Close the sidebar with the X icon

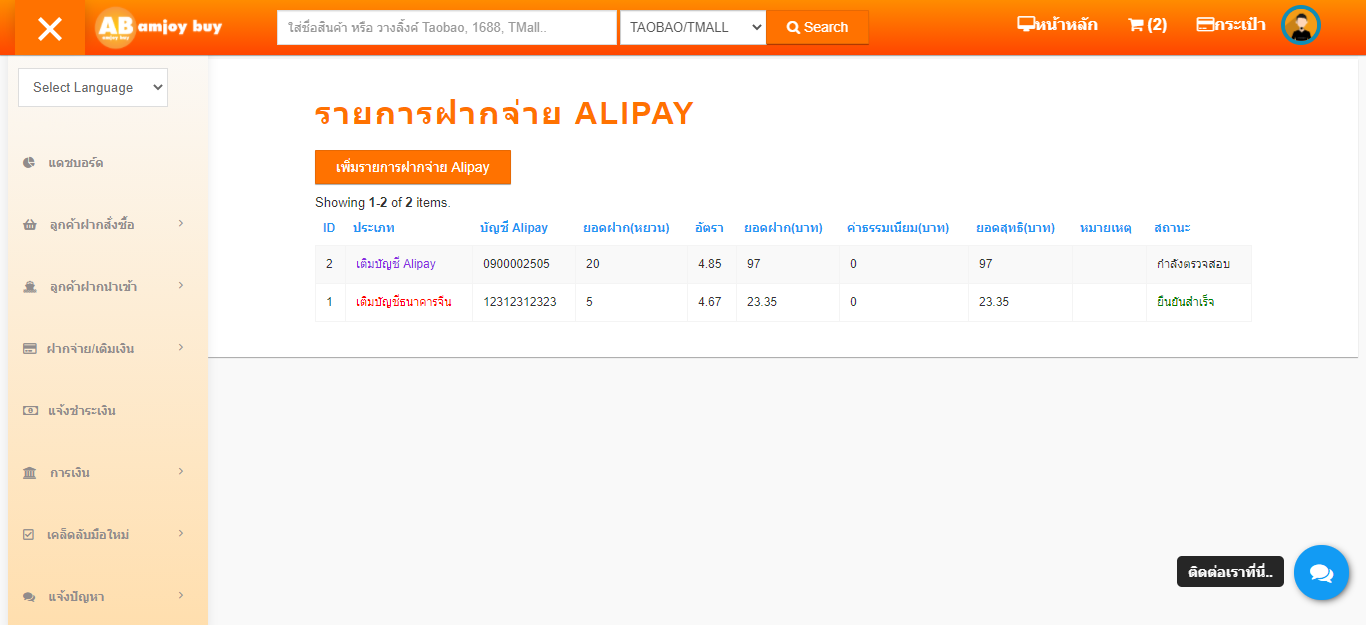pos(49,28)
